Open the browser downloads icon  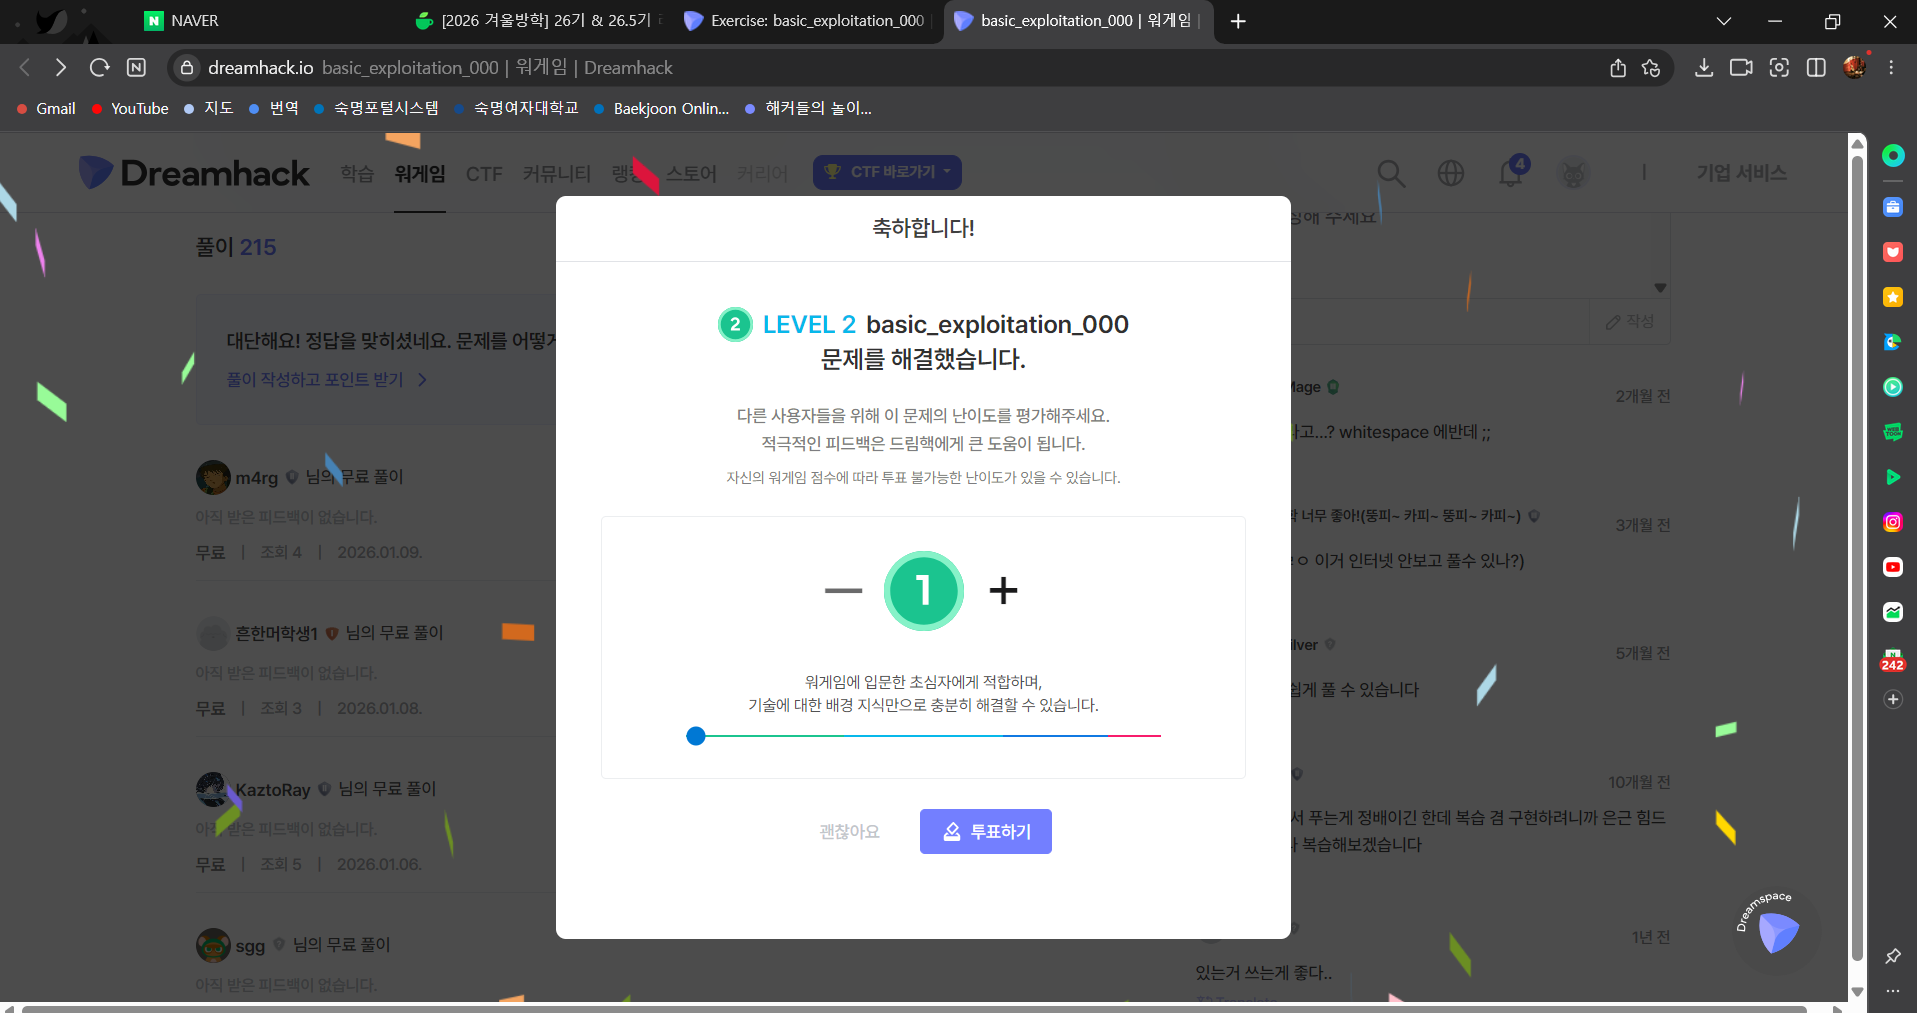1704,67
